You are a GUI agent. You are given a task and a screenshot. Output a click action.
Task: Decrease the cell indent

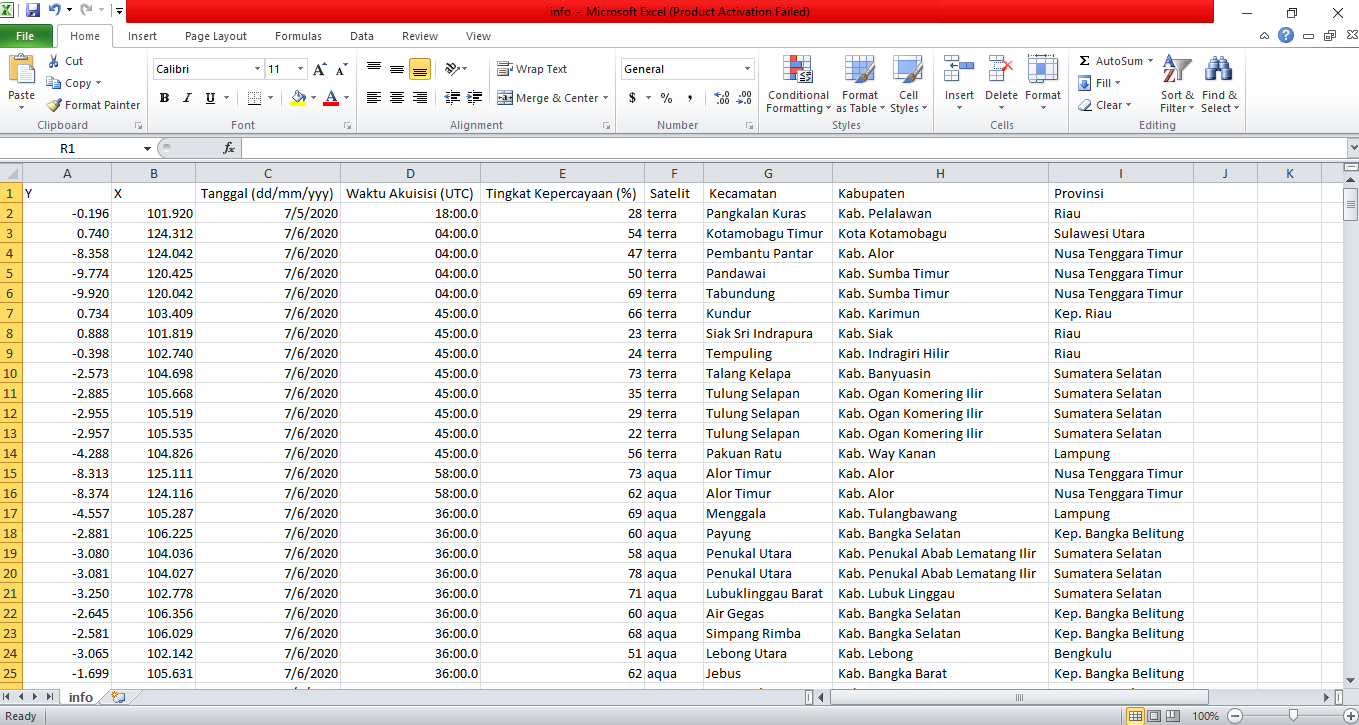click(451, 98)
